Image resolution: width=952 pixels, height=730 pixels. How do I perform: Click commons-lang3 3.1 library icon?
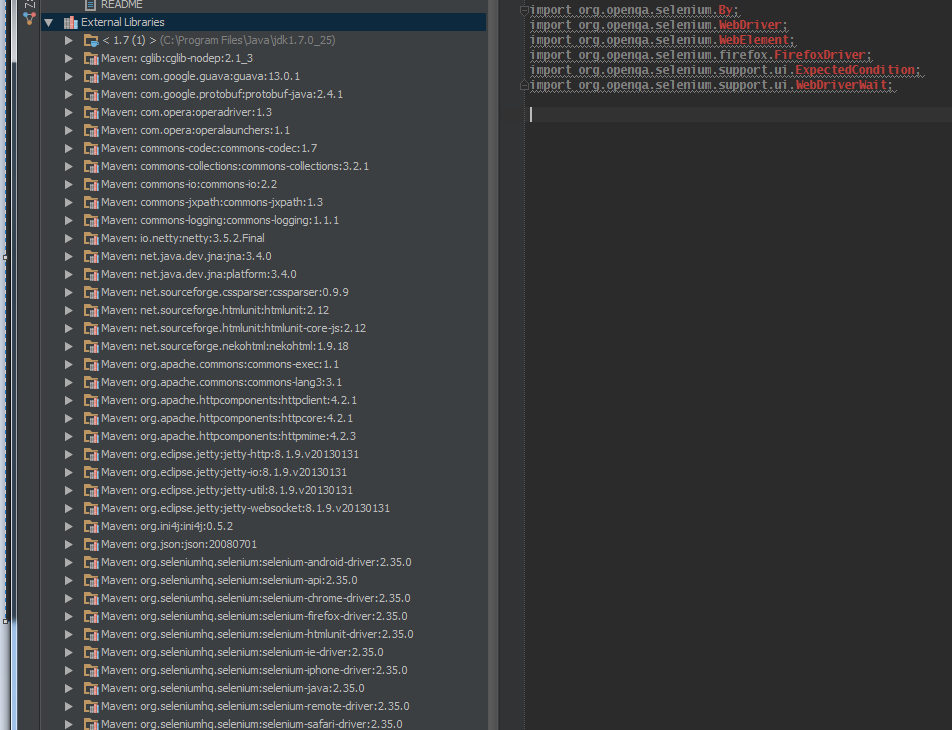pyautogui.click(x=91, y=383)
